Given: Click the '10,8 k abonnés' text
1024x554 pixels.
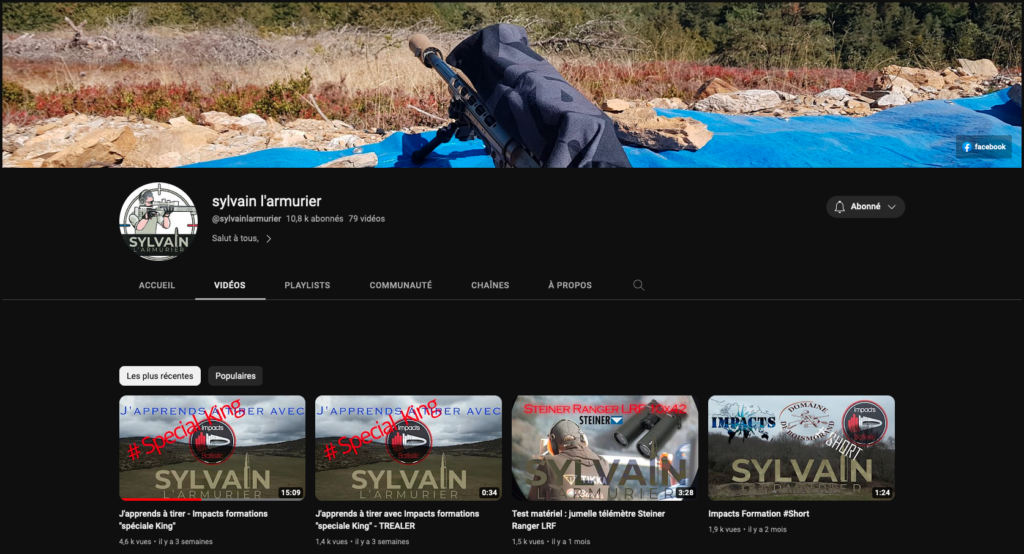Looking at the screenshot, I should [314, 219].
